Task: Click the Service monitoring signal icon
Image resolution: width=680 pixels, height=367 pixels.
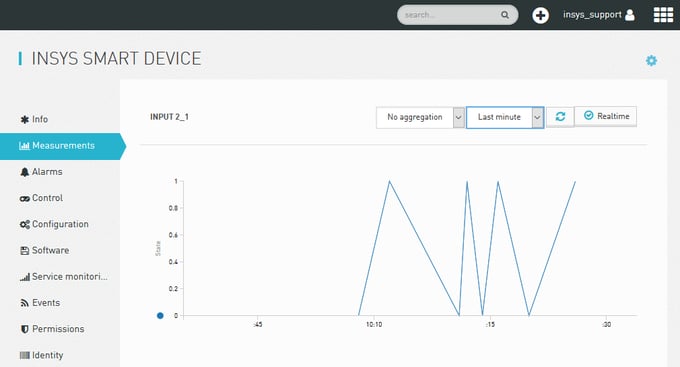Action: [25, 277]
